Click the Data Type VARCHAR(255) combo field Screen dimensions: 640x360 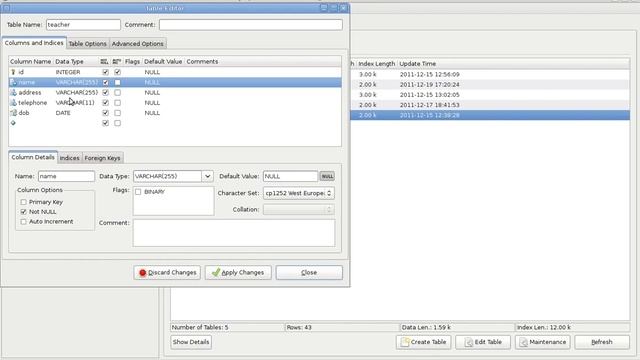167,176
